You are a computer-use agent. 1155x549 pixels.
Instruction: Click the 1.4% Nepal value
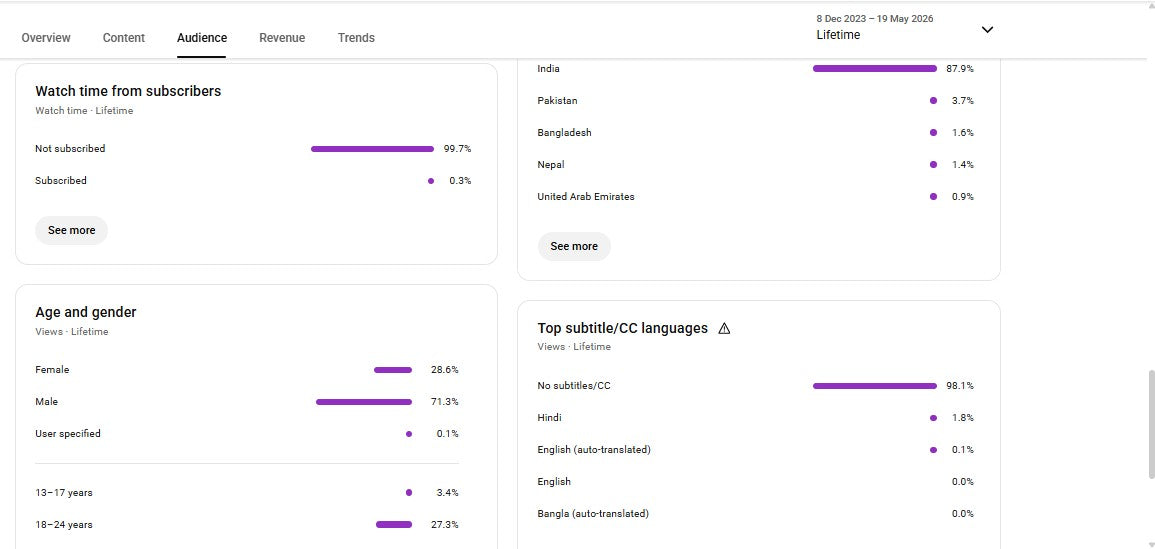tap(963, 164)
